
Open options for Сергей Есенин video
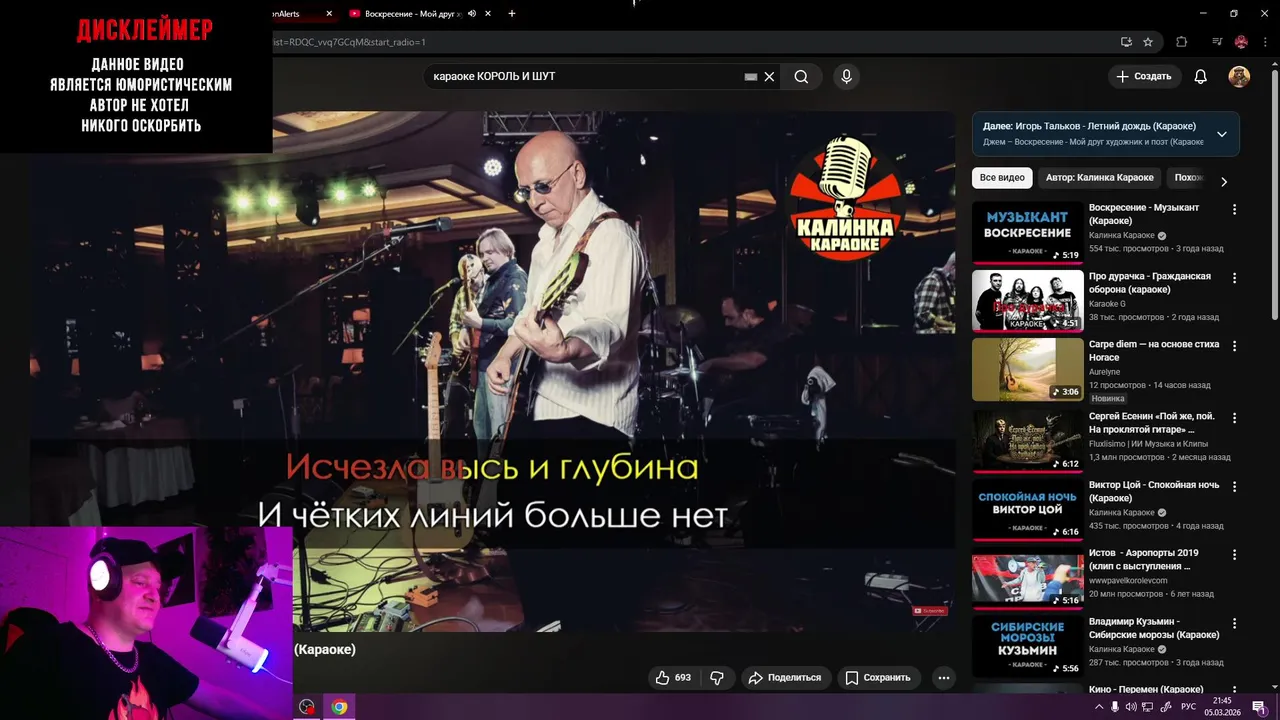[x=1234, y=418]
